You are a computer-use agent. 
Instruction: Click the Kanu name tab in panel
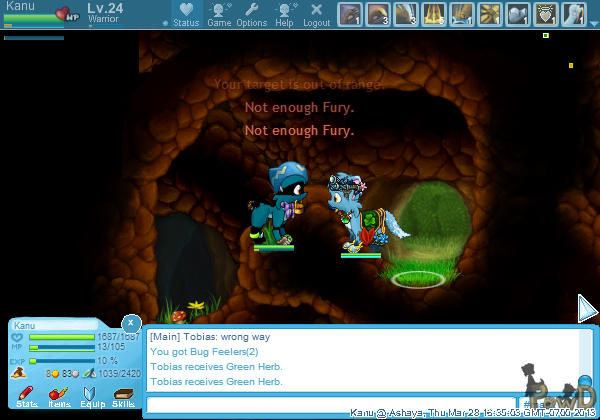[x=54, y=326]
